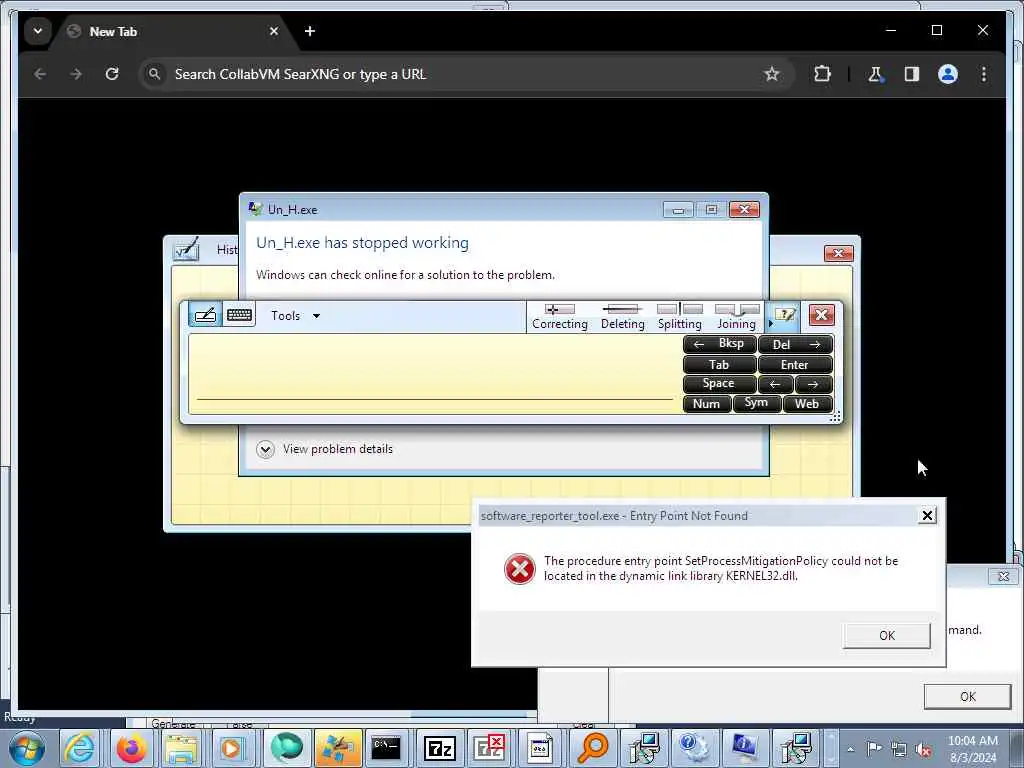Click the red error icon in dialog
This screenshot has width=1024, height=768.
520,568
